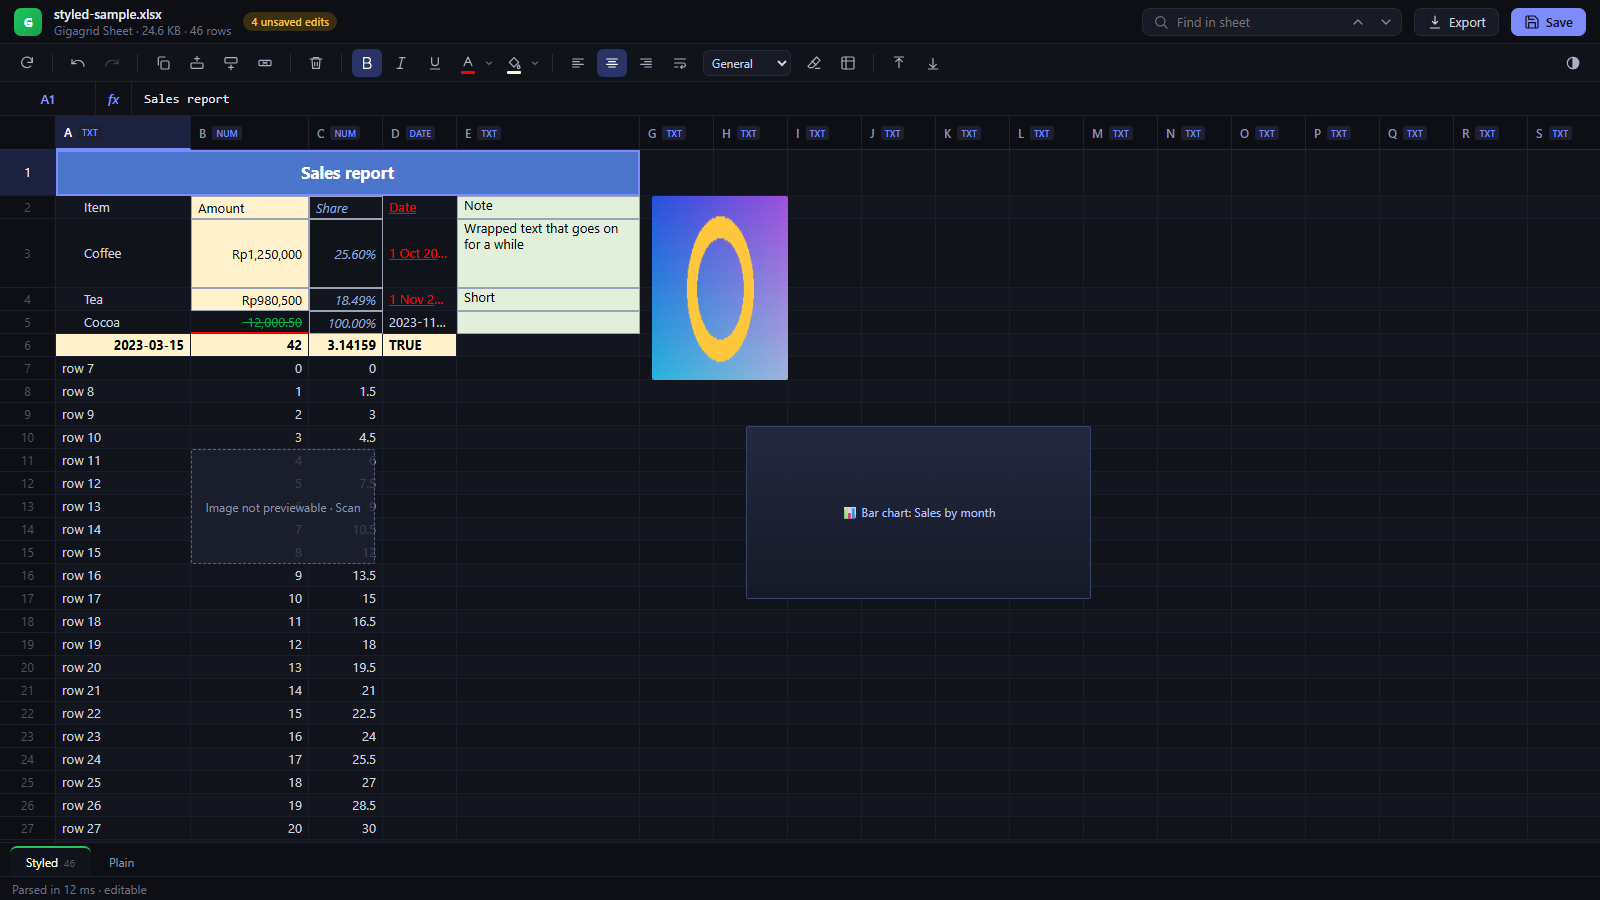The height and width of the screenshot is (900, 1600).
Task: Click the reload sheet icon
Action: [x=27, y=63]
